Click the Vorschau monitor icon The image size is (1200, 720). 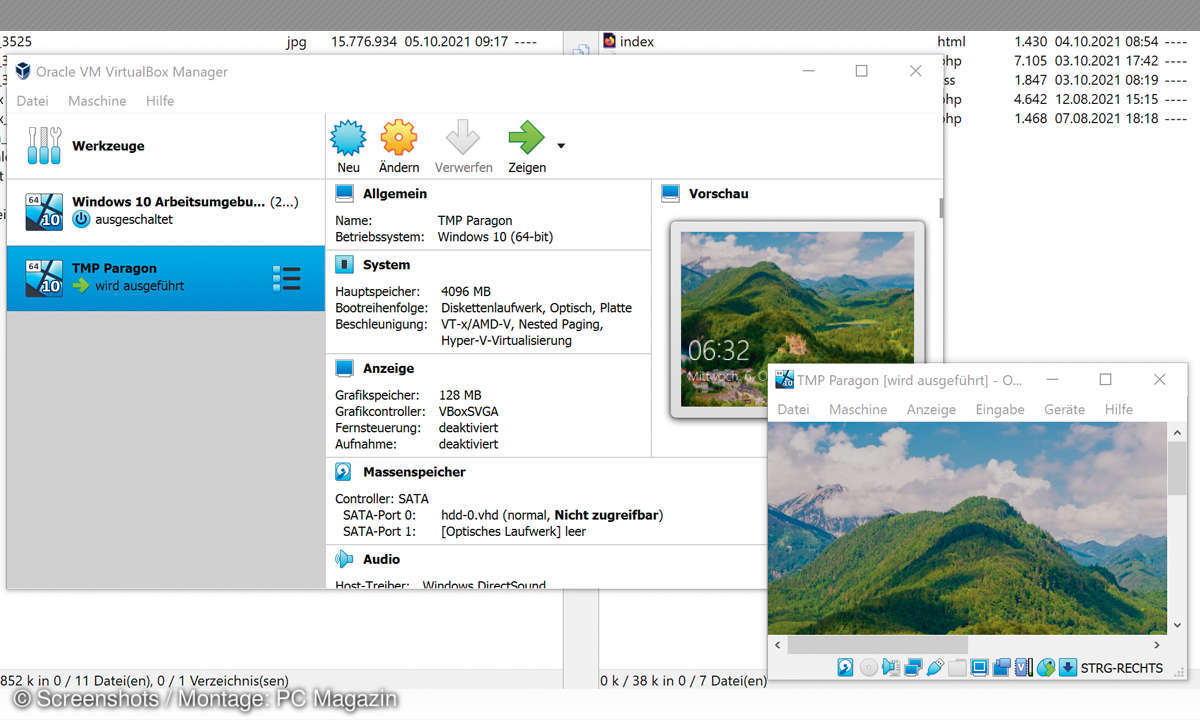[670, 193]
